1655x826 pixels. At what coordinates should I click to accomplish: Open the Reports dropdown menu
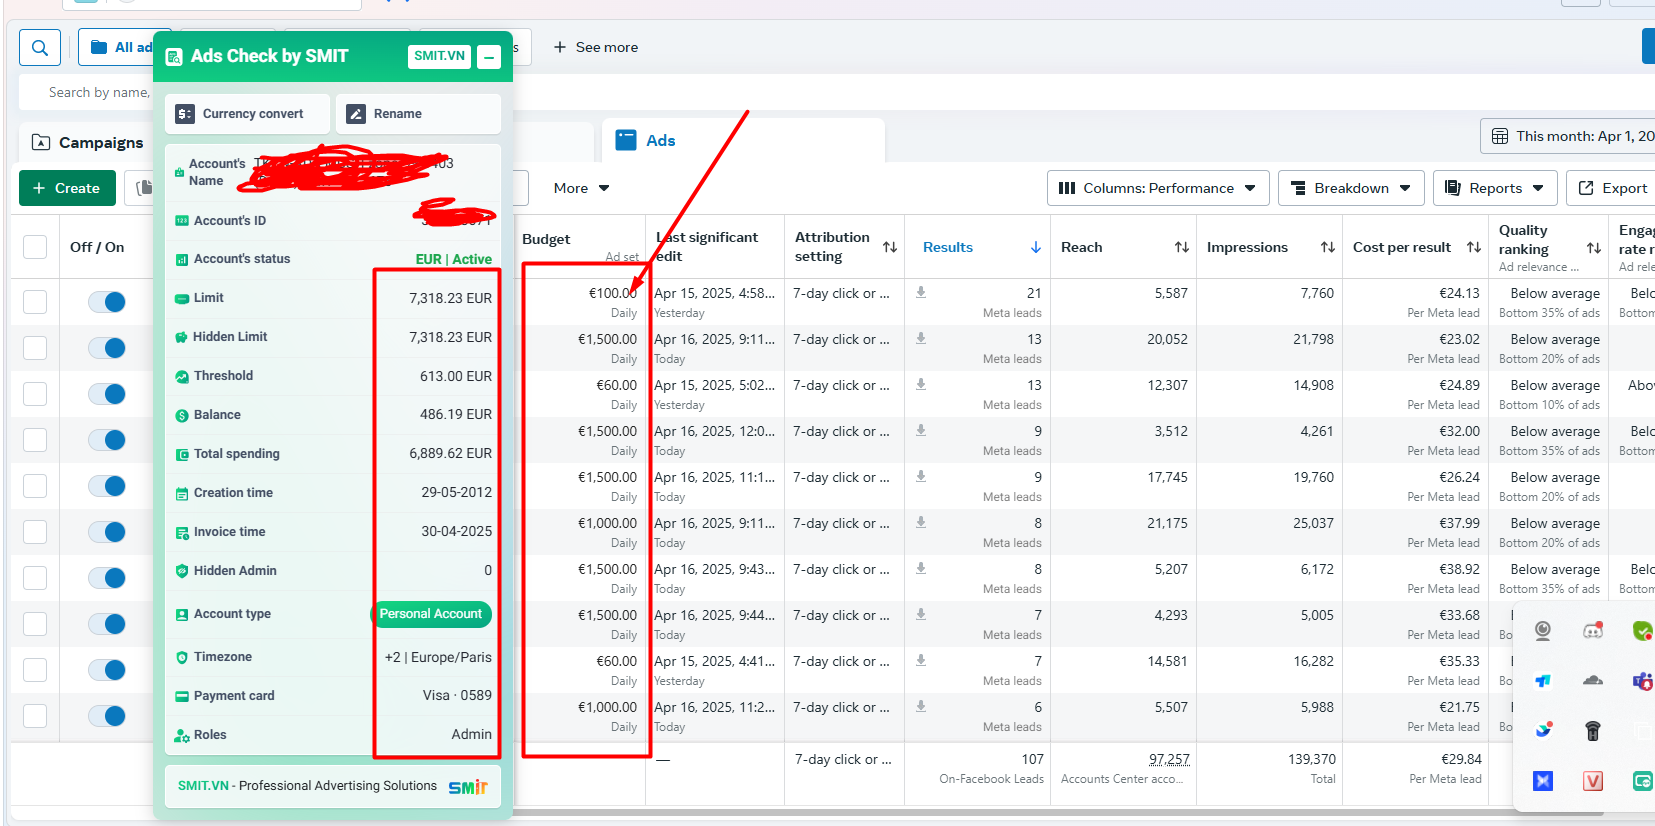[1495, 188]
